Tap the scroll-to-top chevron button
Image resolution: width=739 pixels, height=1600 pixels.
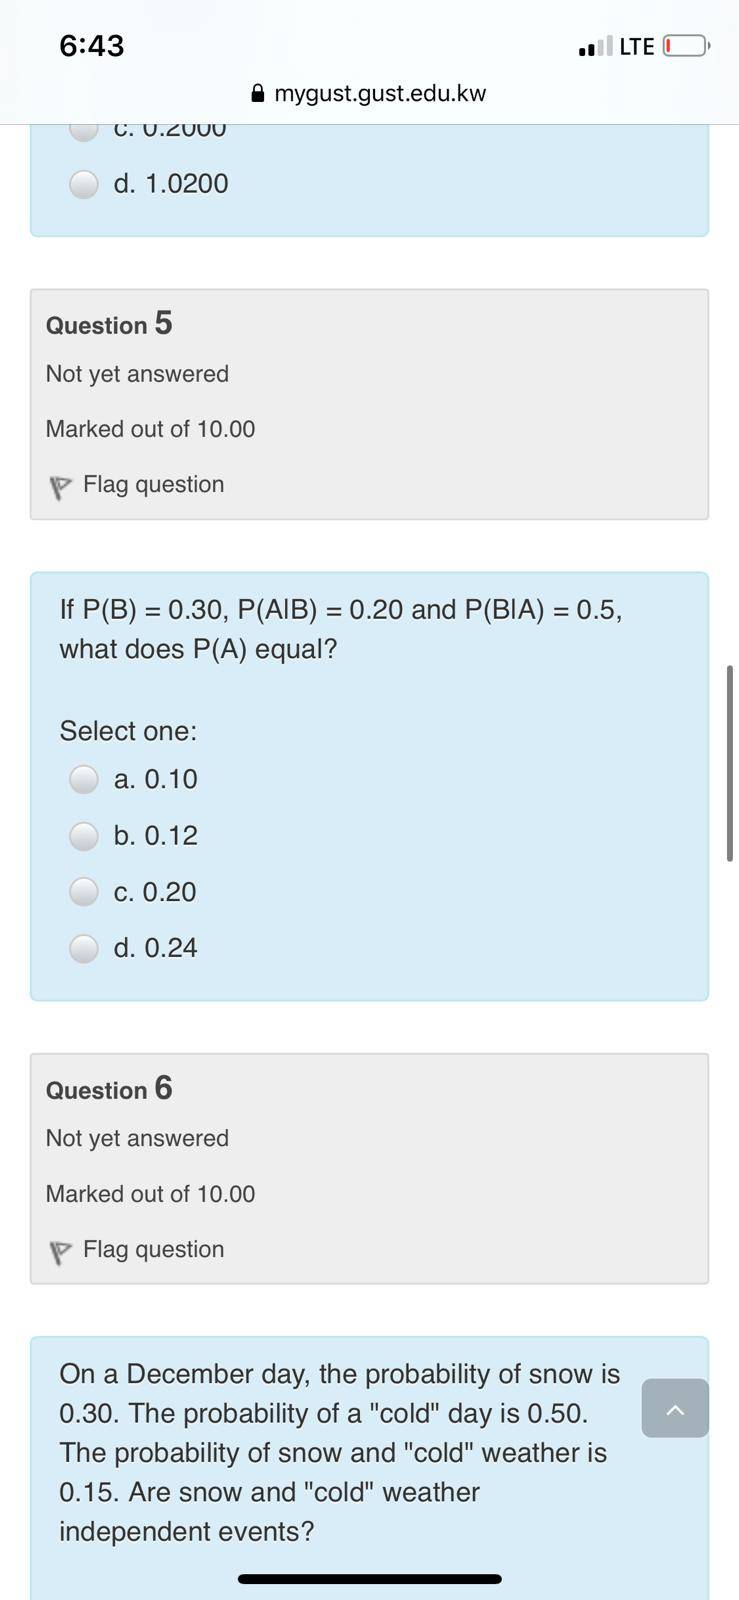675,1408
